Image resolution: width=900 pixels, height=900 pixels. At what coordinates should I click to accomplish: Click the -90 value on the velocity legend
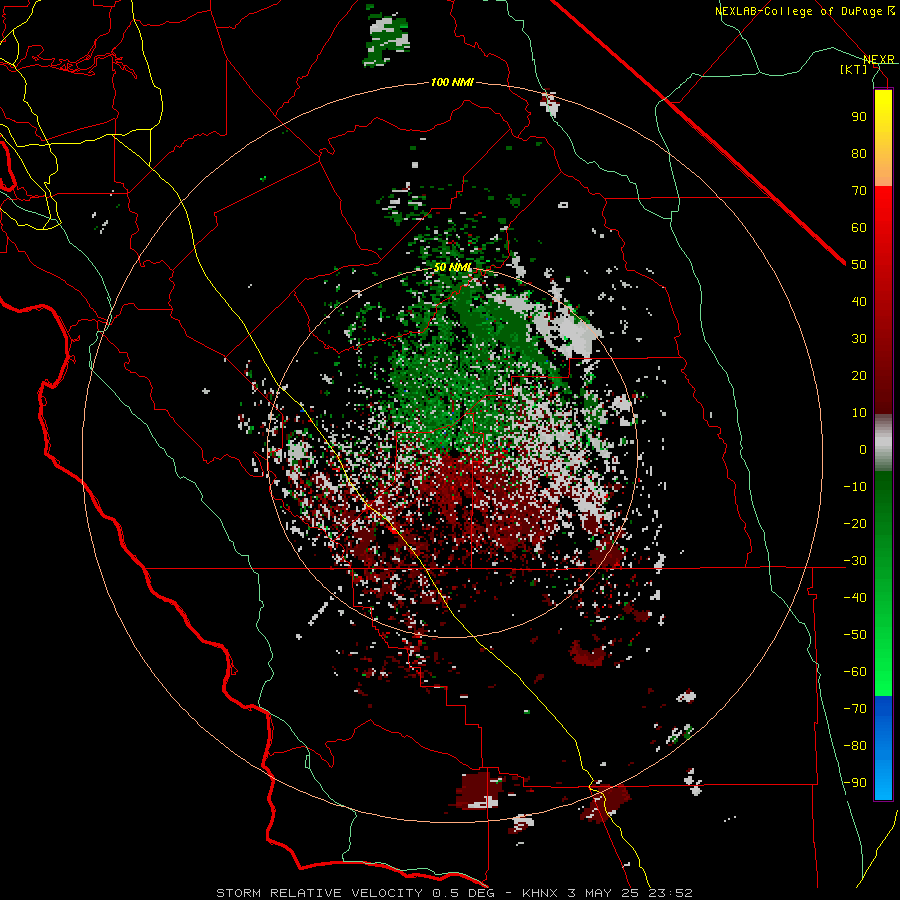(855, 783)
